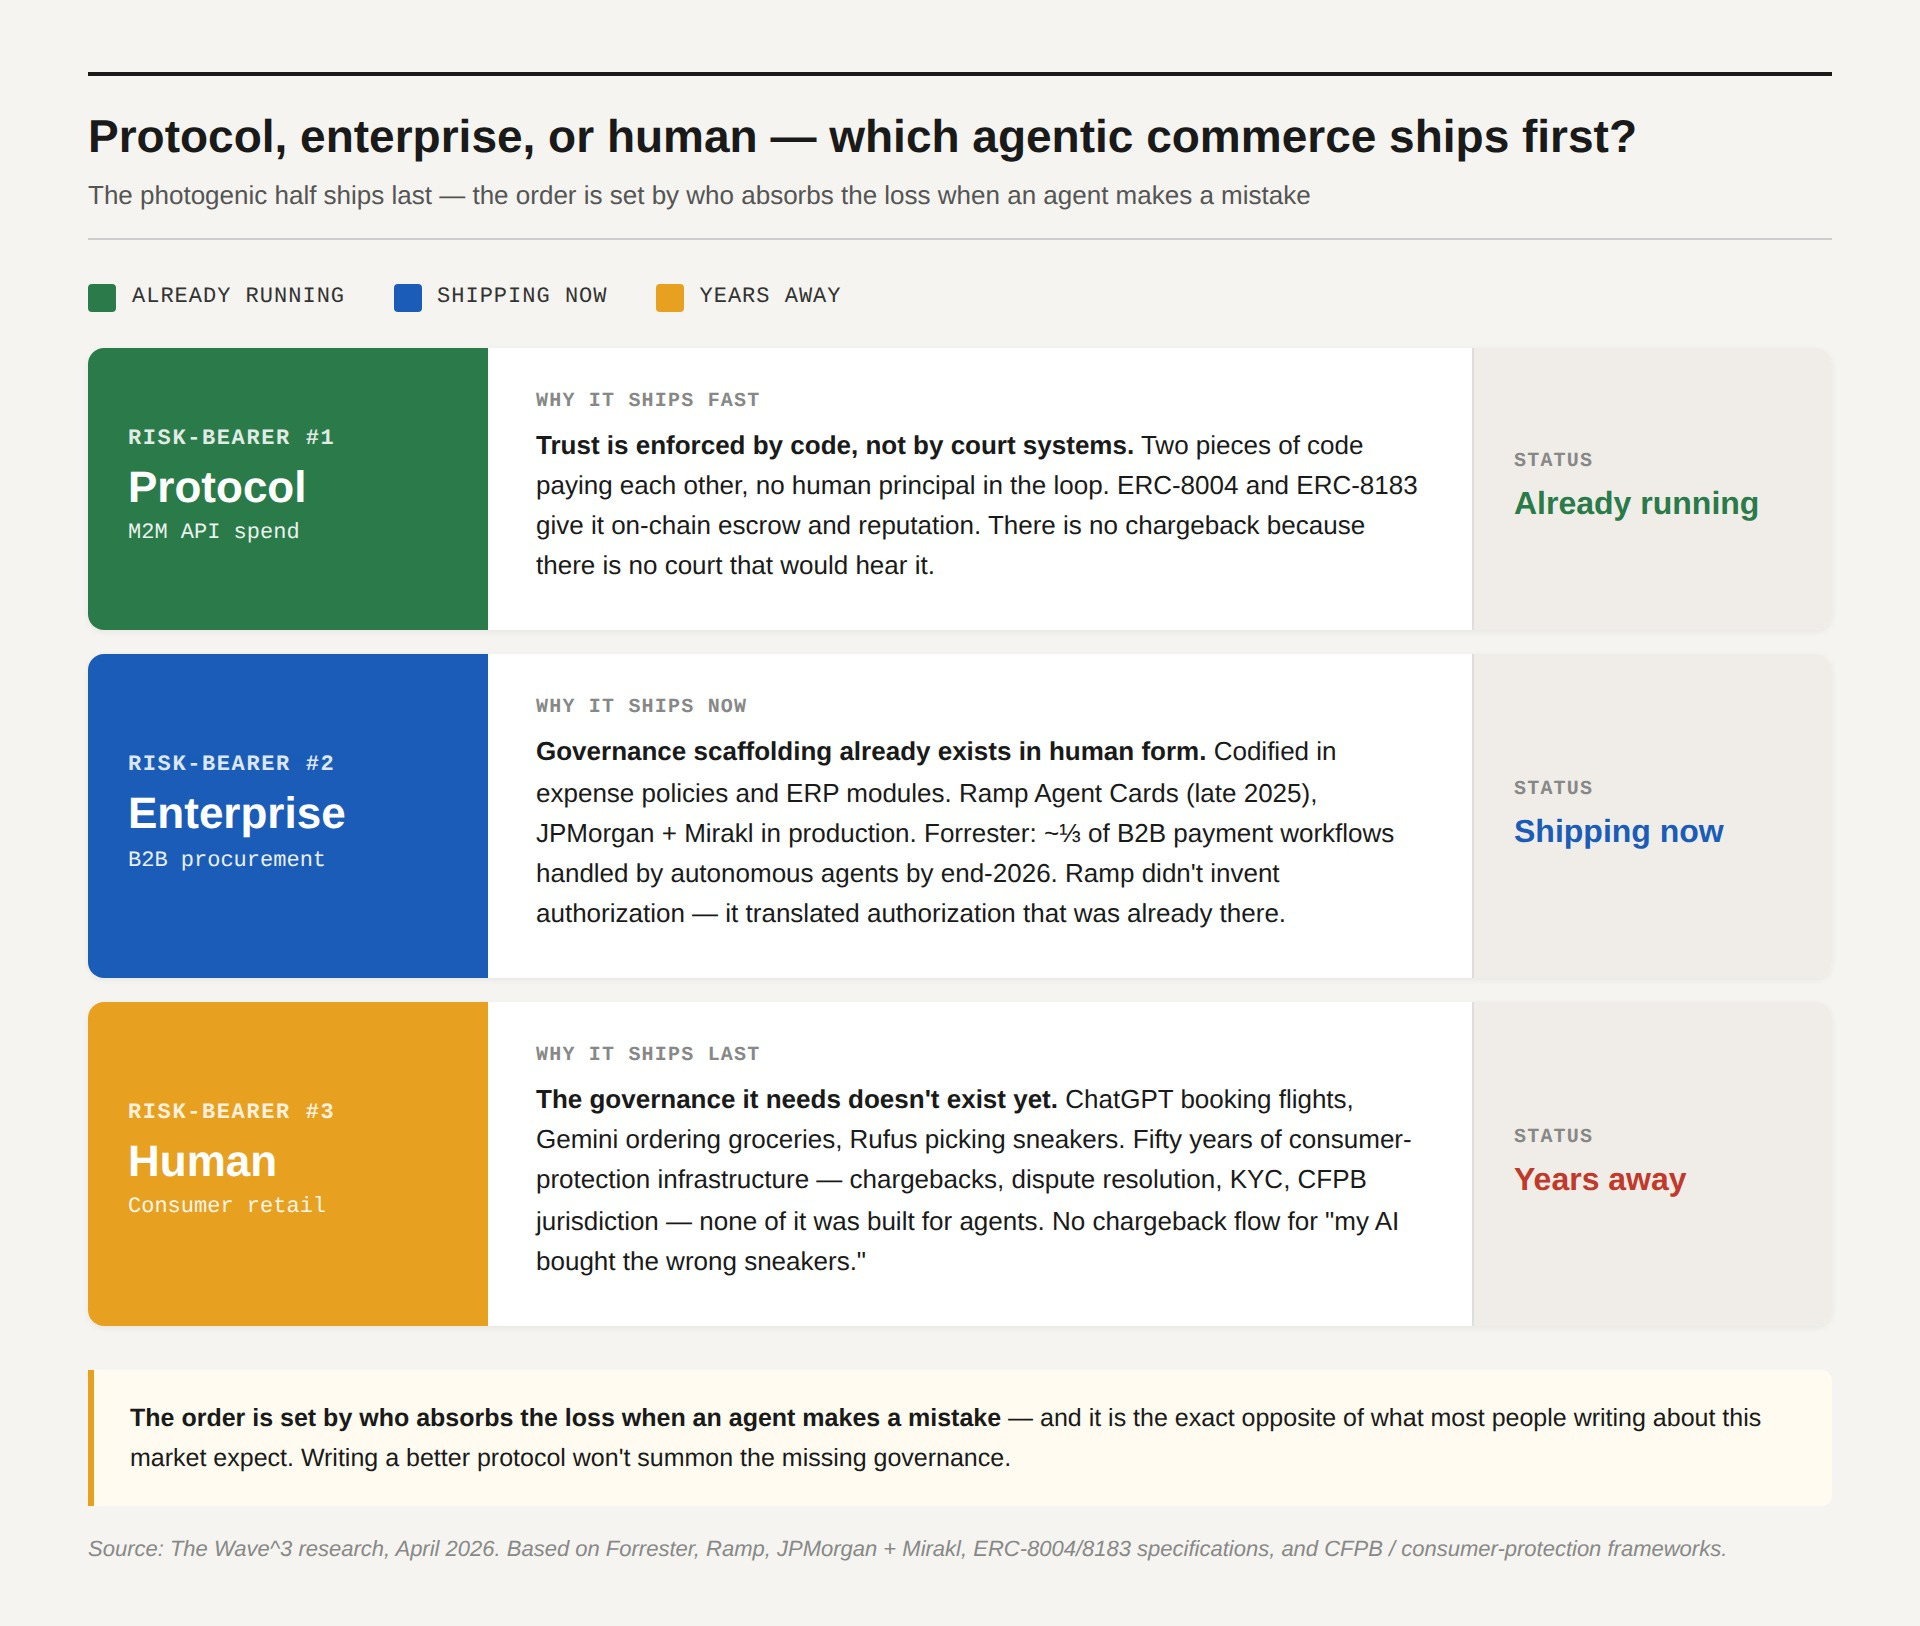Click the 'Already running' status value
Image resolution: width=1920 pixels, height=1626 pixels.
coord(1636,503)
